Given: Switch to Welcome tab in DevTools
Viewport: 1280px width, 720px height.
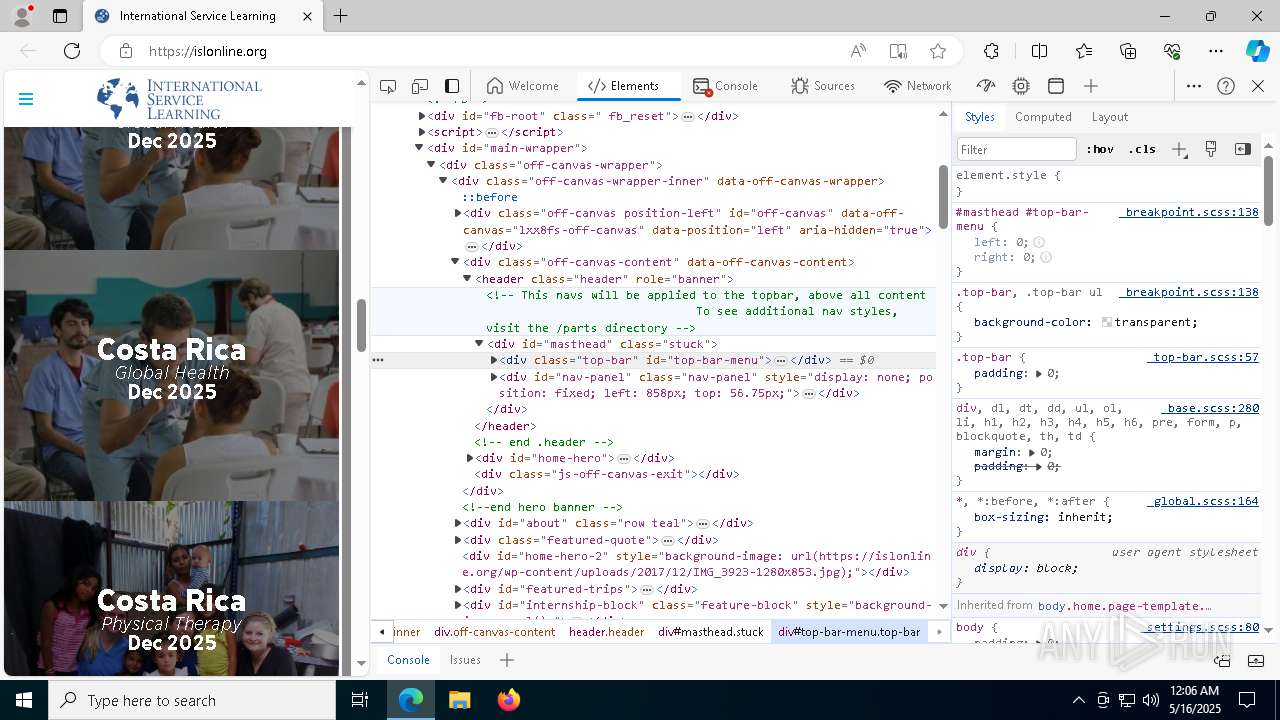Looking at the screenshot, I should pos(522,86).
